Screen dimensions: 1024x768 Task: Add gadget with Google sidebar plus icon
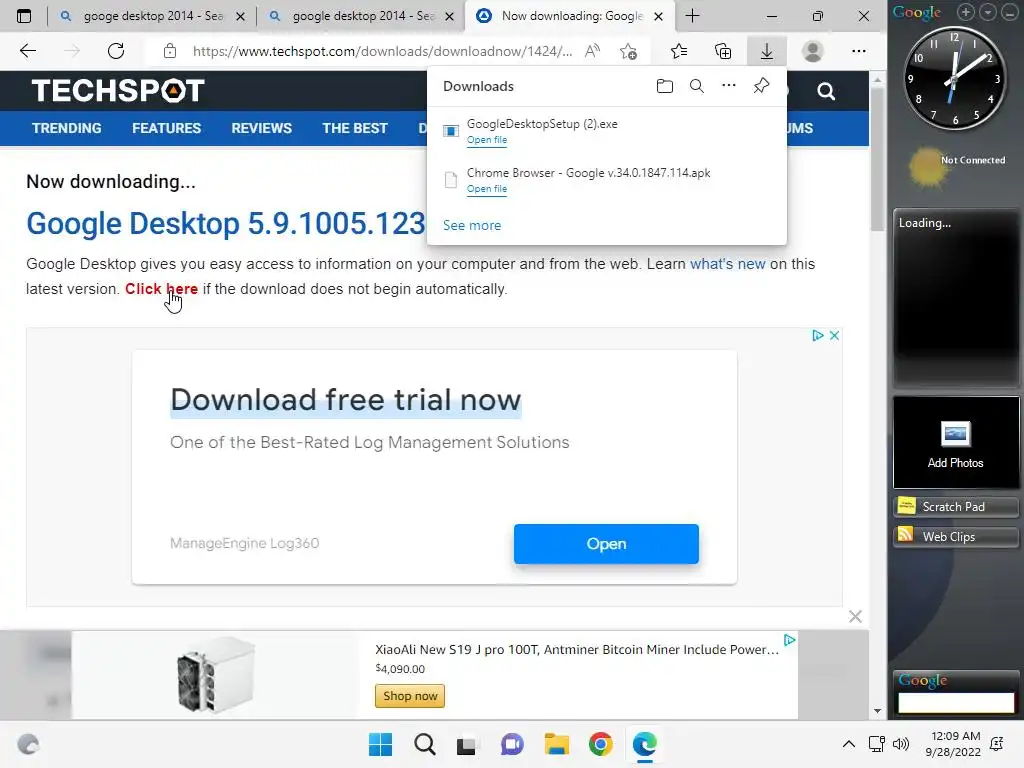(966, 12)
